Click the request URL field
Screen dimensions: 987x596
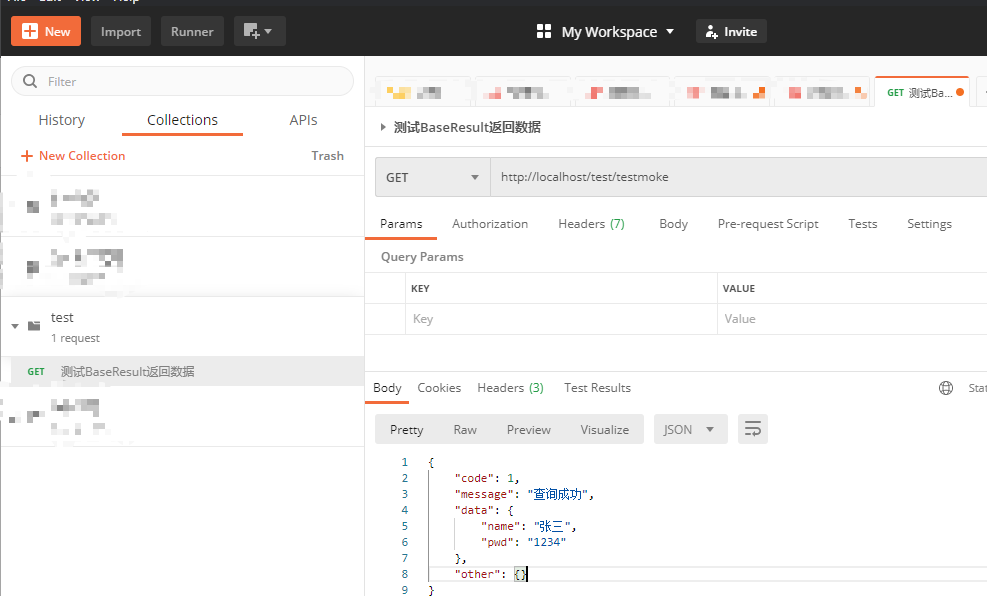pos(738,177)
